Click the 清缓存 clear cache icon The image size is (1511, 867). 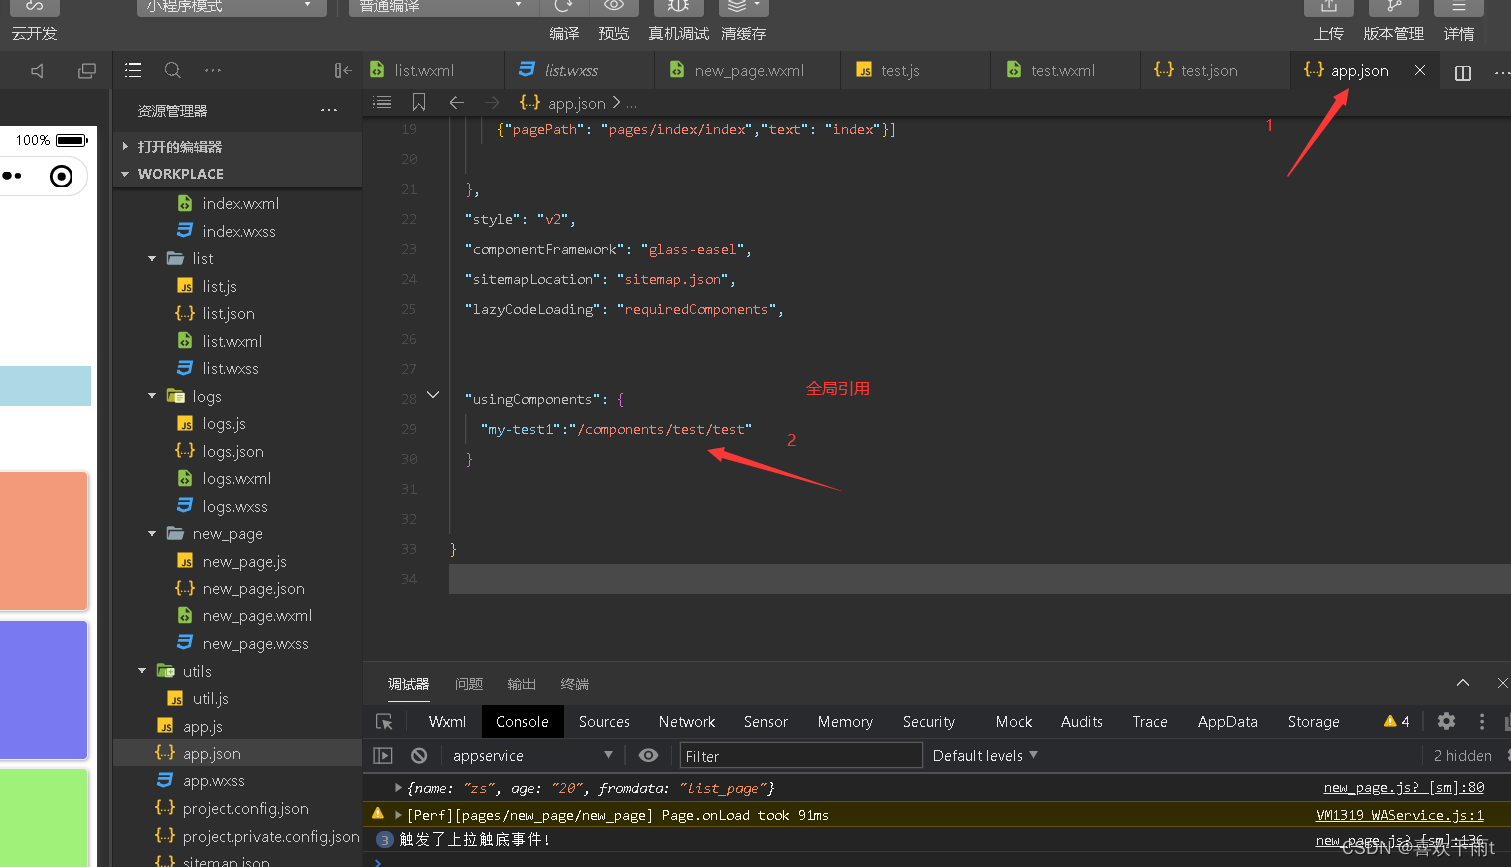pos(743,6)
